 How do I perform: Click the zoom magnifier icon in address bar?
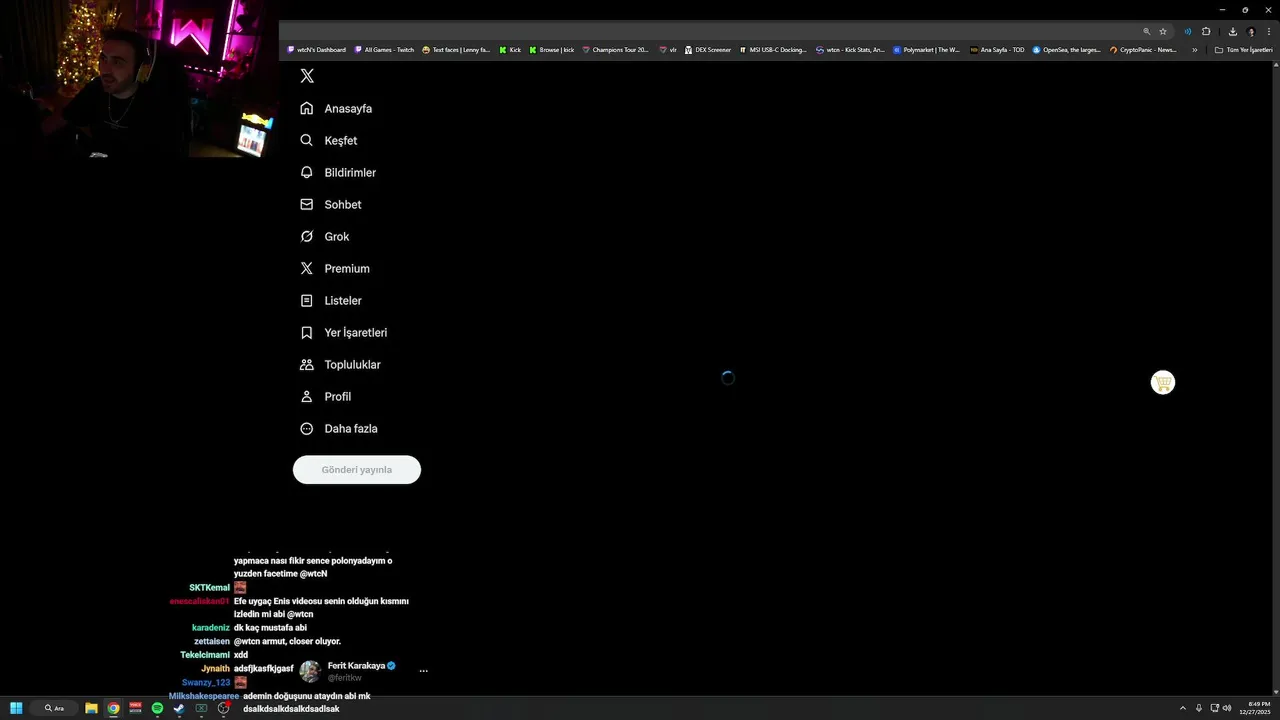tap(1147, 31)
